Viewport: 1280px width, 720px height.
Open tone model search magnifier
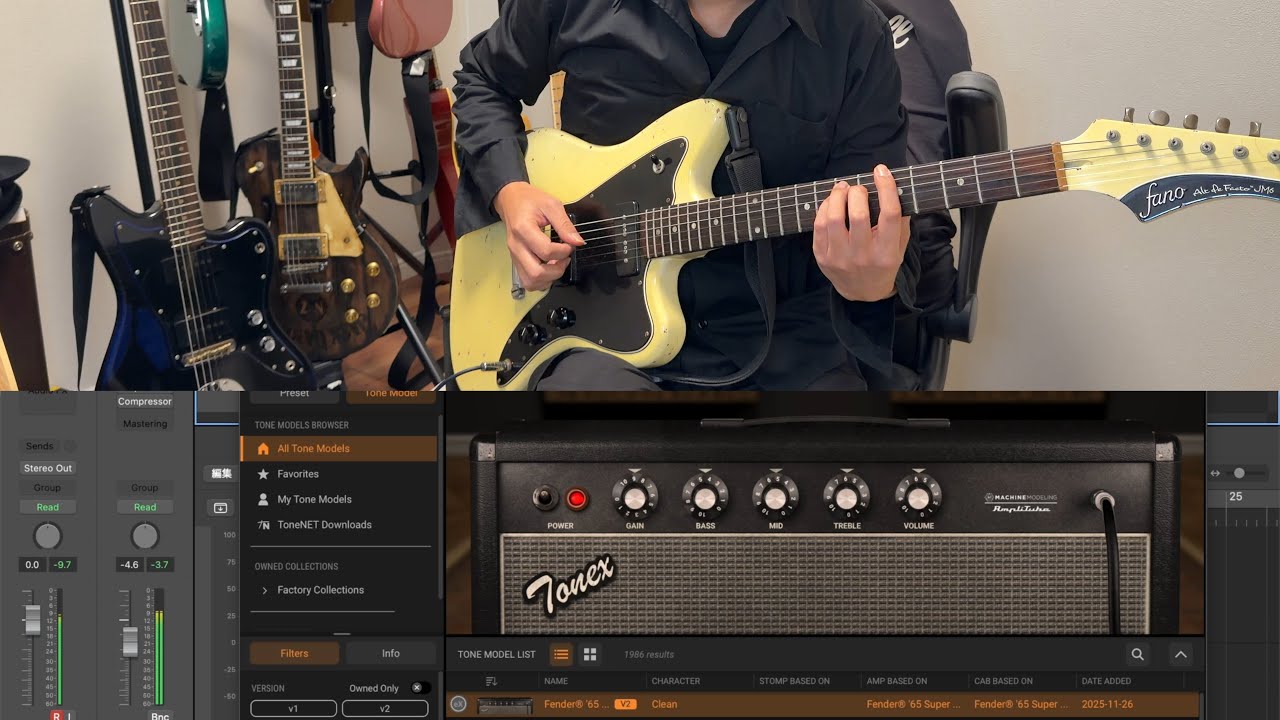tap(1138, 654)
